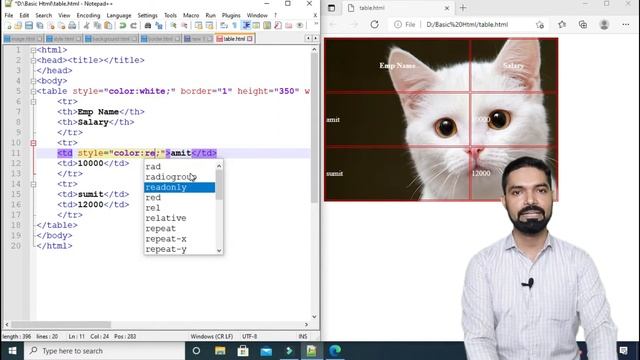The height and width of the screenshot is (360, 640).
Task: Click the Copy toolbar icon
Action: coord(97,25)
